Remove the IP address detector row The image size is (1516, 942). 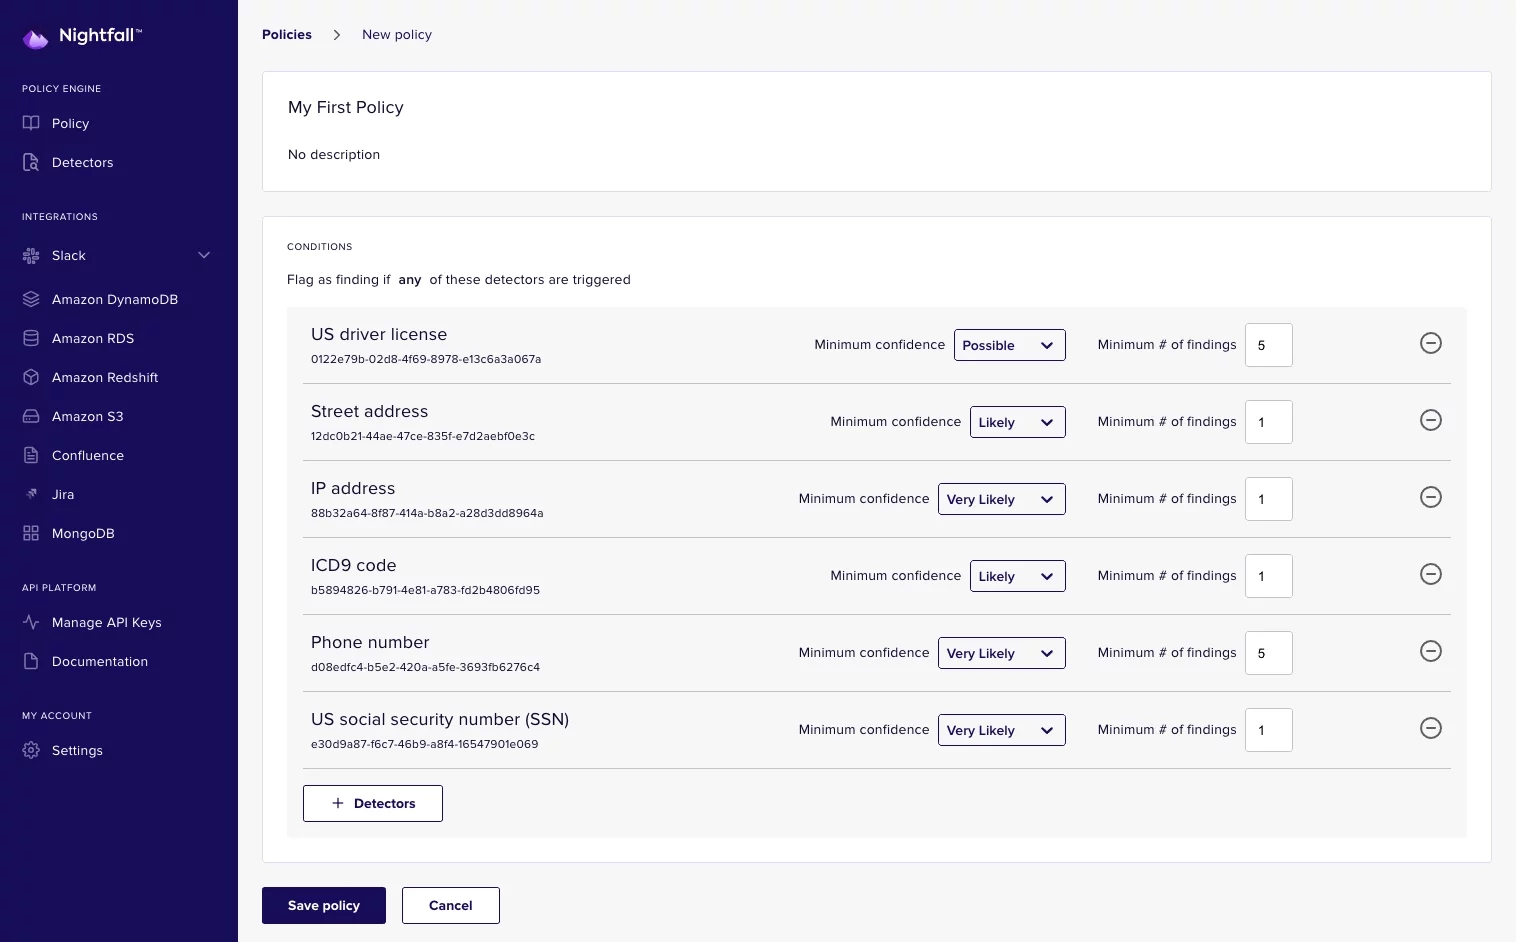pyautogui.click(x=1430, y=497)
